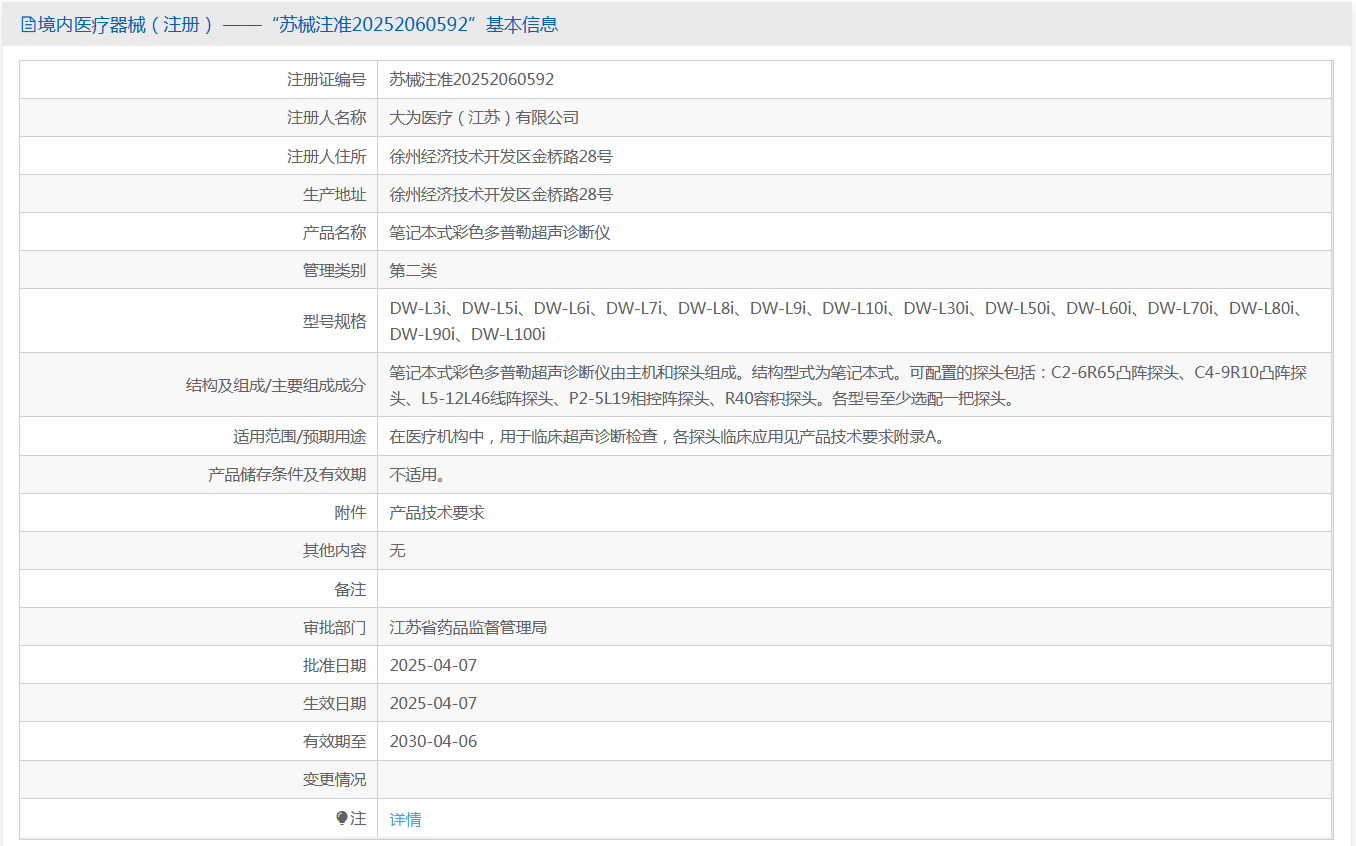1356x846 pixels.
Task: Click the 不适用。 value
Action: pyautogui.click(x=417, y=474)
